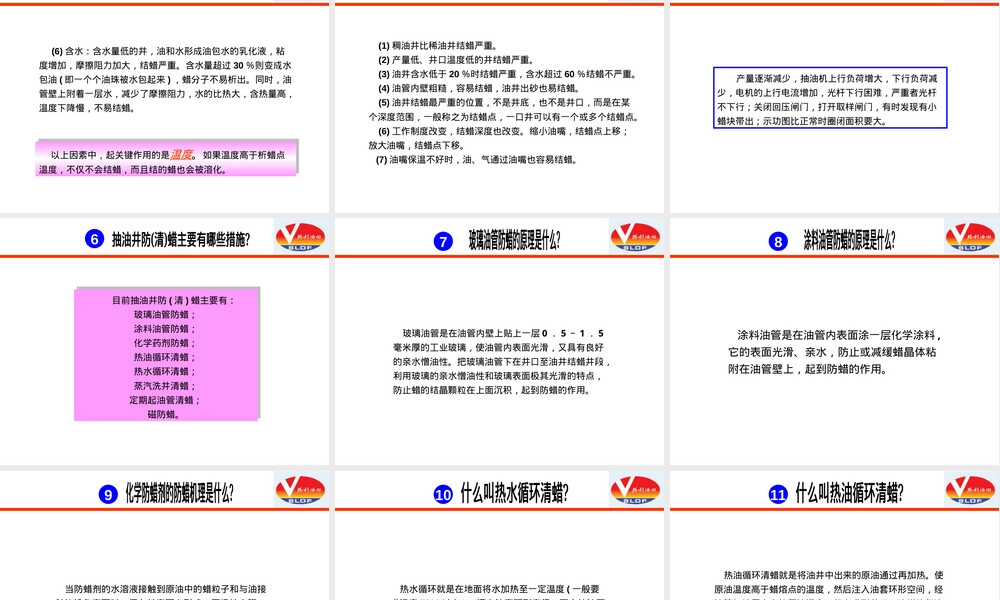Viewport: 1000px width, 600px height.
Task: Click the line 定期起油管清蜡; in the pink list
Action: [165, 400]
